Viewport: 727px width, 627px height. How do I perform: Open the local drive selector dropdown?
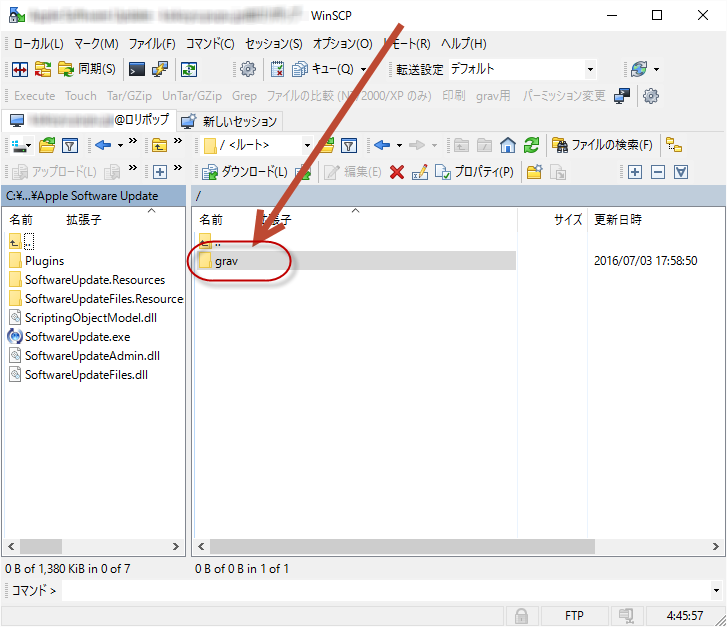[22, 145]
